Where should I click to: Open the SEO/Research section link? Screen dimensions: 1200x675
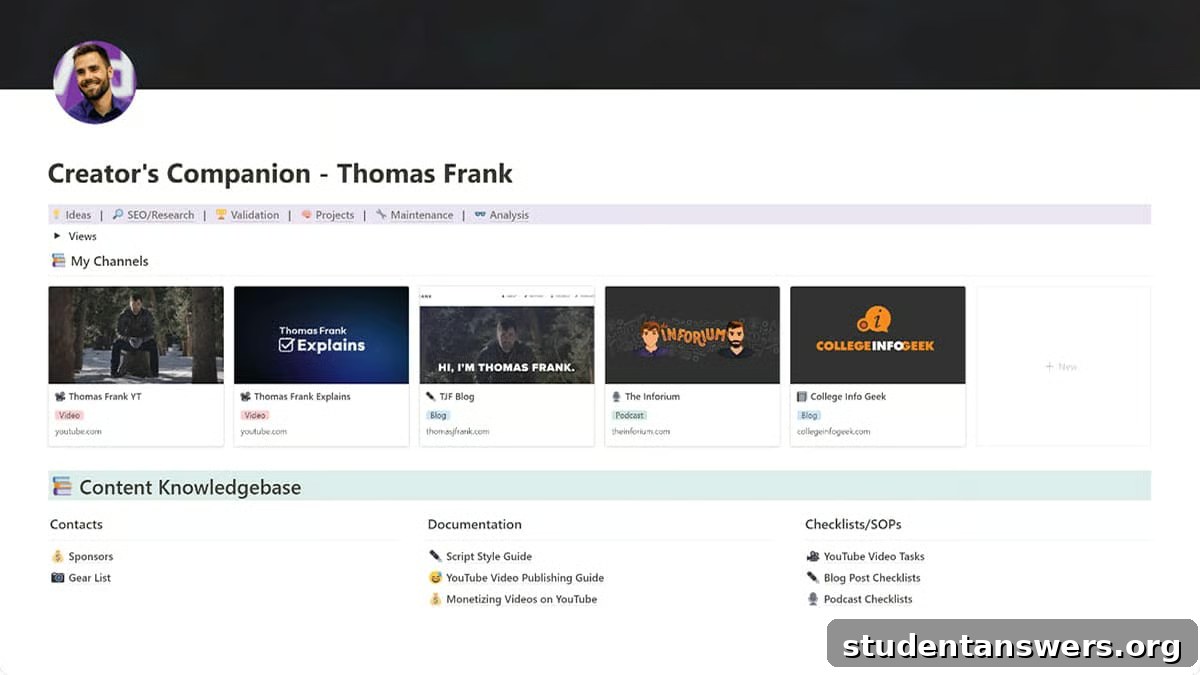pyautogui.click(x=161, y=215)
